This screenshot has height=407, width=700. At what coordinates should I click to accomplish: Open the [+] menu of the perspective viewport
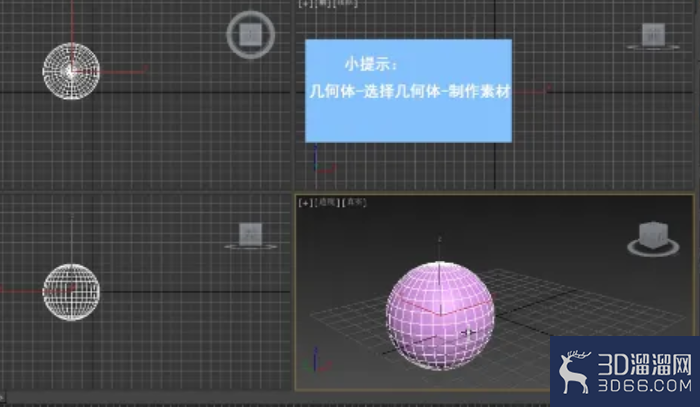click(x=306, y=203)
